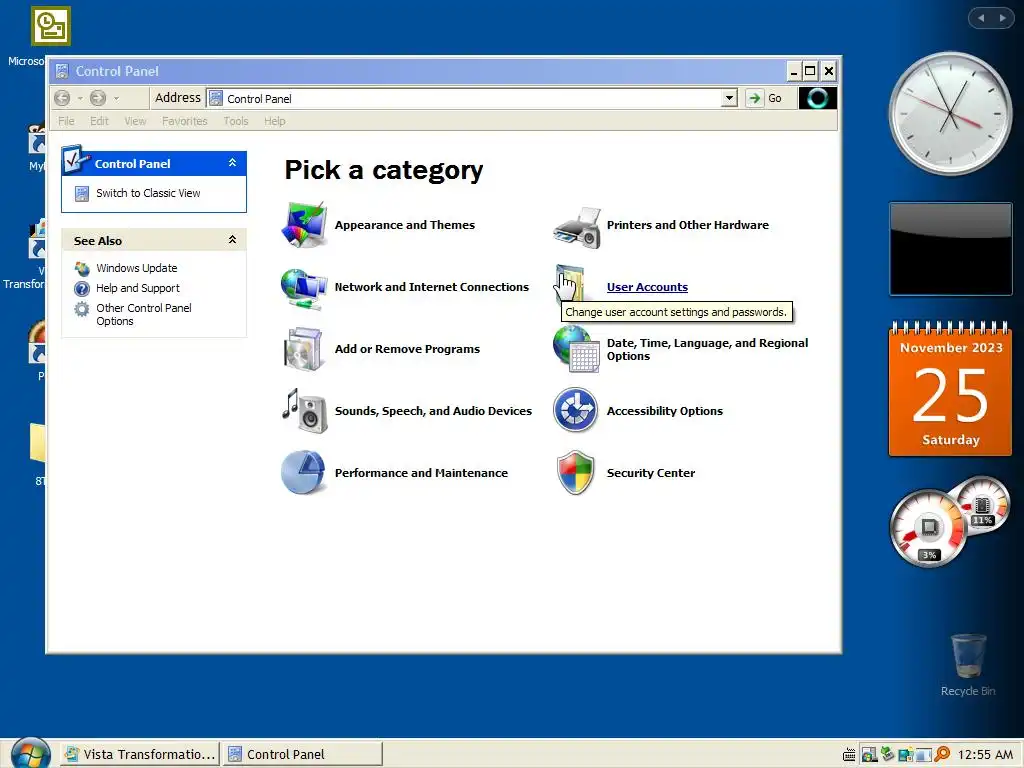Open the Sounds, Speech, and Audio speaker icon

click(x=304, y=411)
